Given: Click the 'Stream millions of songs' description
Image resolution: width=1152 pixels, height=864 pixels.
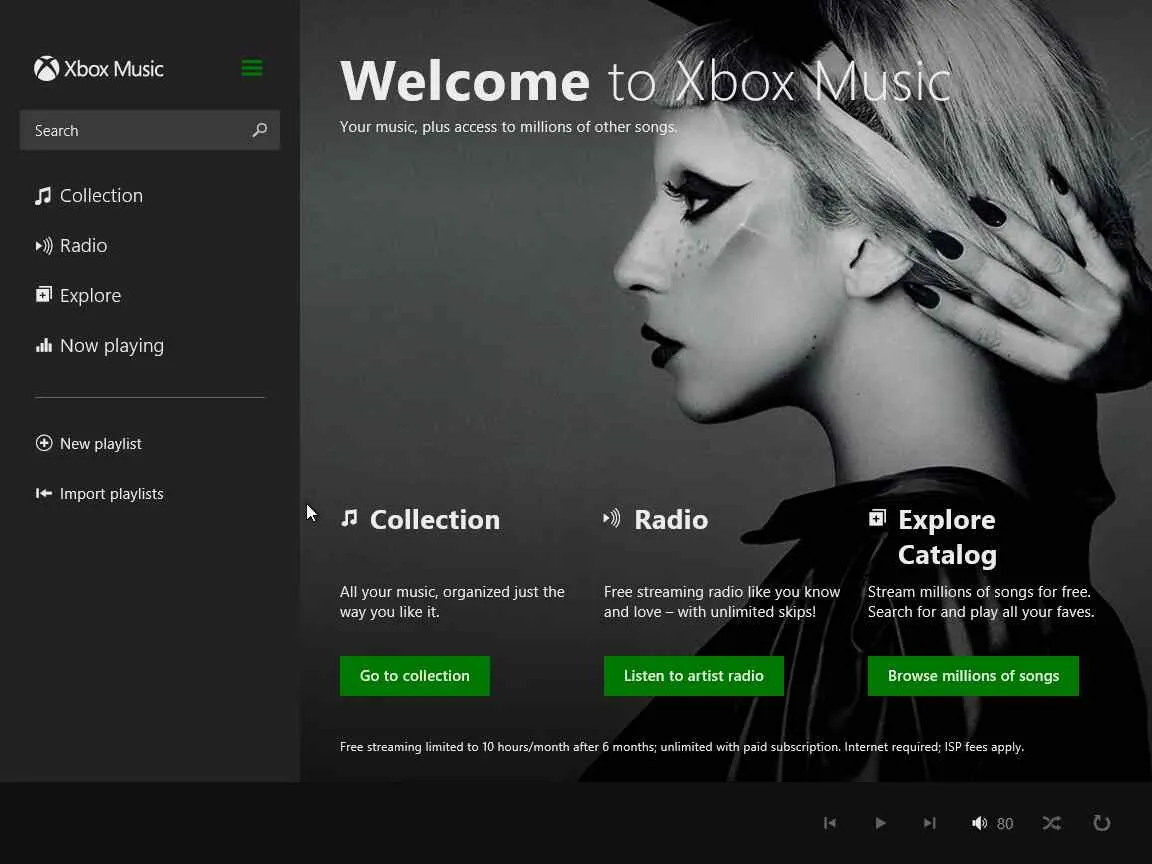Looking at the screenshot, I should [981, 602].
